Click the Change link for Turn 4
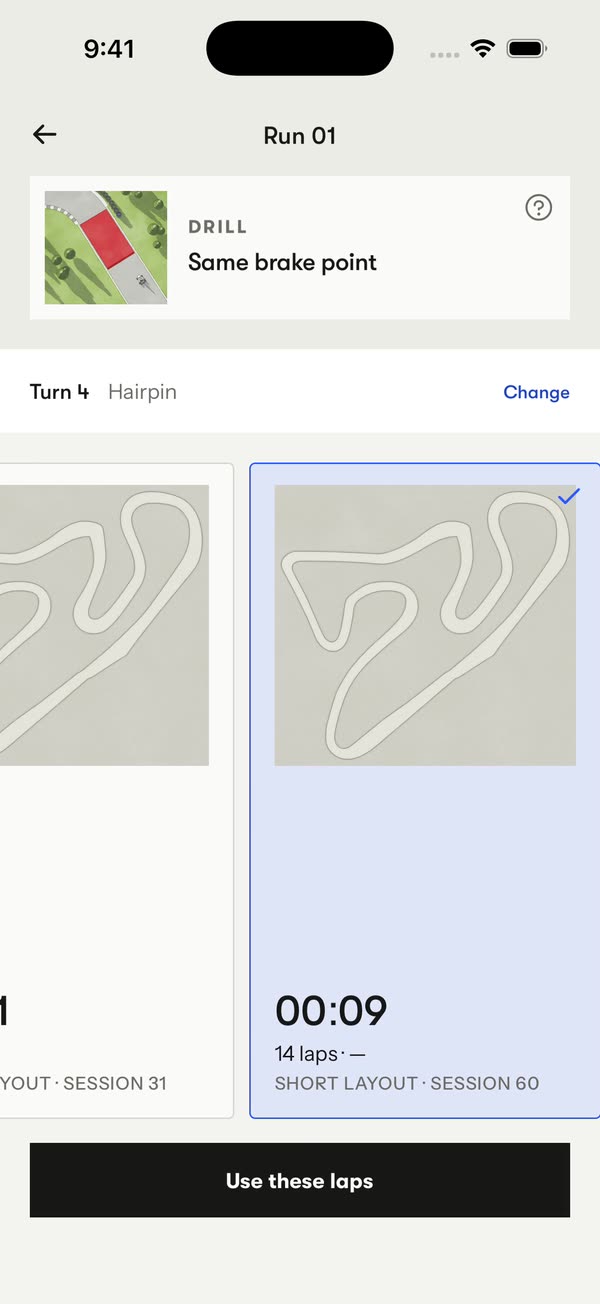 pyautogui.click(x=536, y=392)
